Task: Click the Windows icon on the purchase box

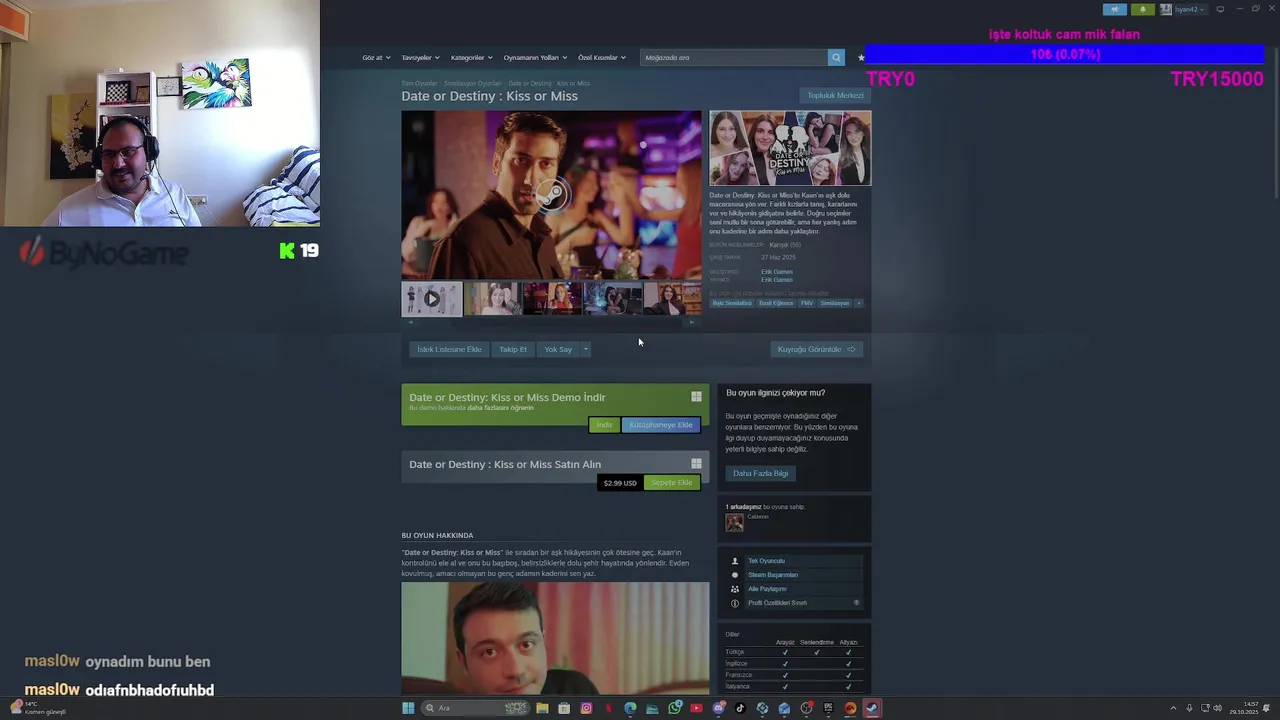Action: [x=696, y=463]
